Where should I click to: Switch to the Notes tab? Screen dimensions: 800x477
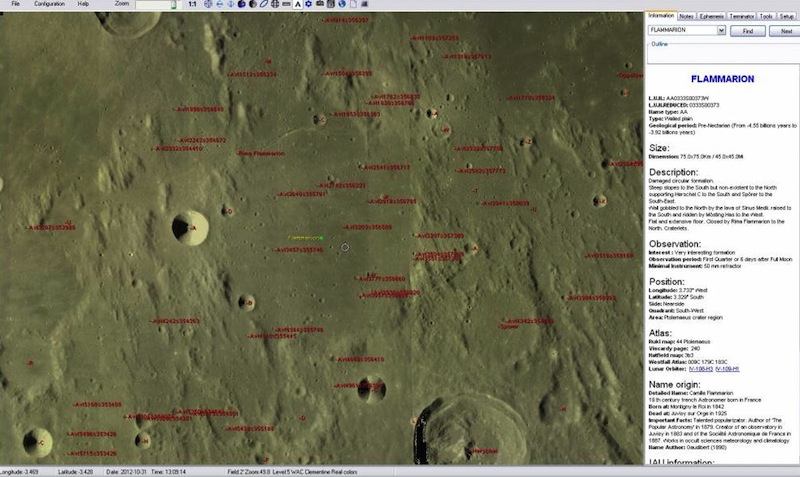(x=686, y=16)
